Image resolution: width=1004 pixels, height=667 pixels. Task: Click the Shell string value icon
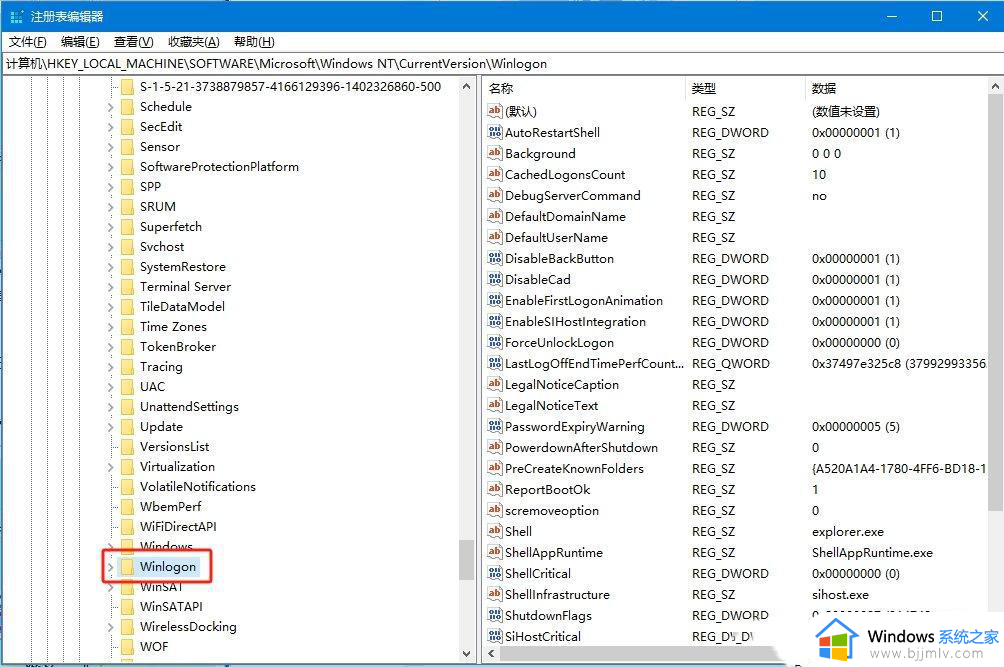tap(494, 531)
